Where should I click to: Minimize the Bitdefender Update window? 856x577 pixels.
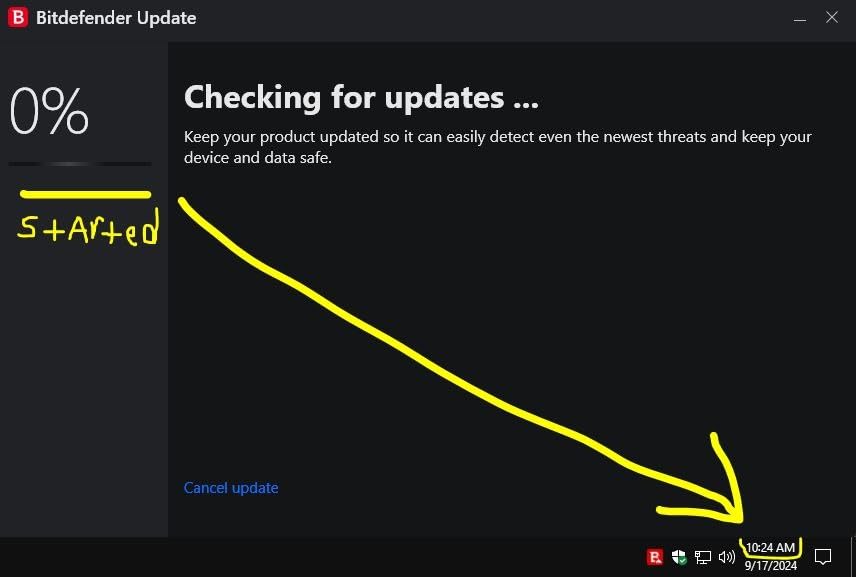coord(800,19)
